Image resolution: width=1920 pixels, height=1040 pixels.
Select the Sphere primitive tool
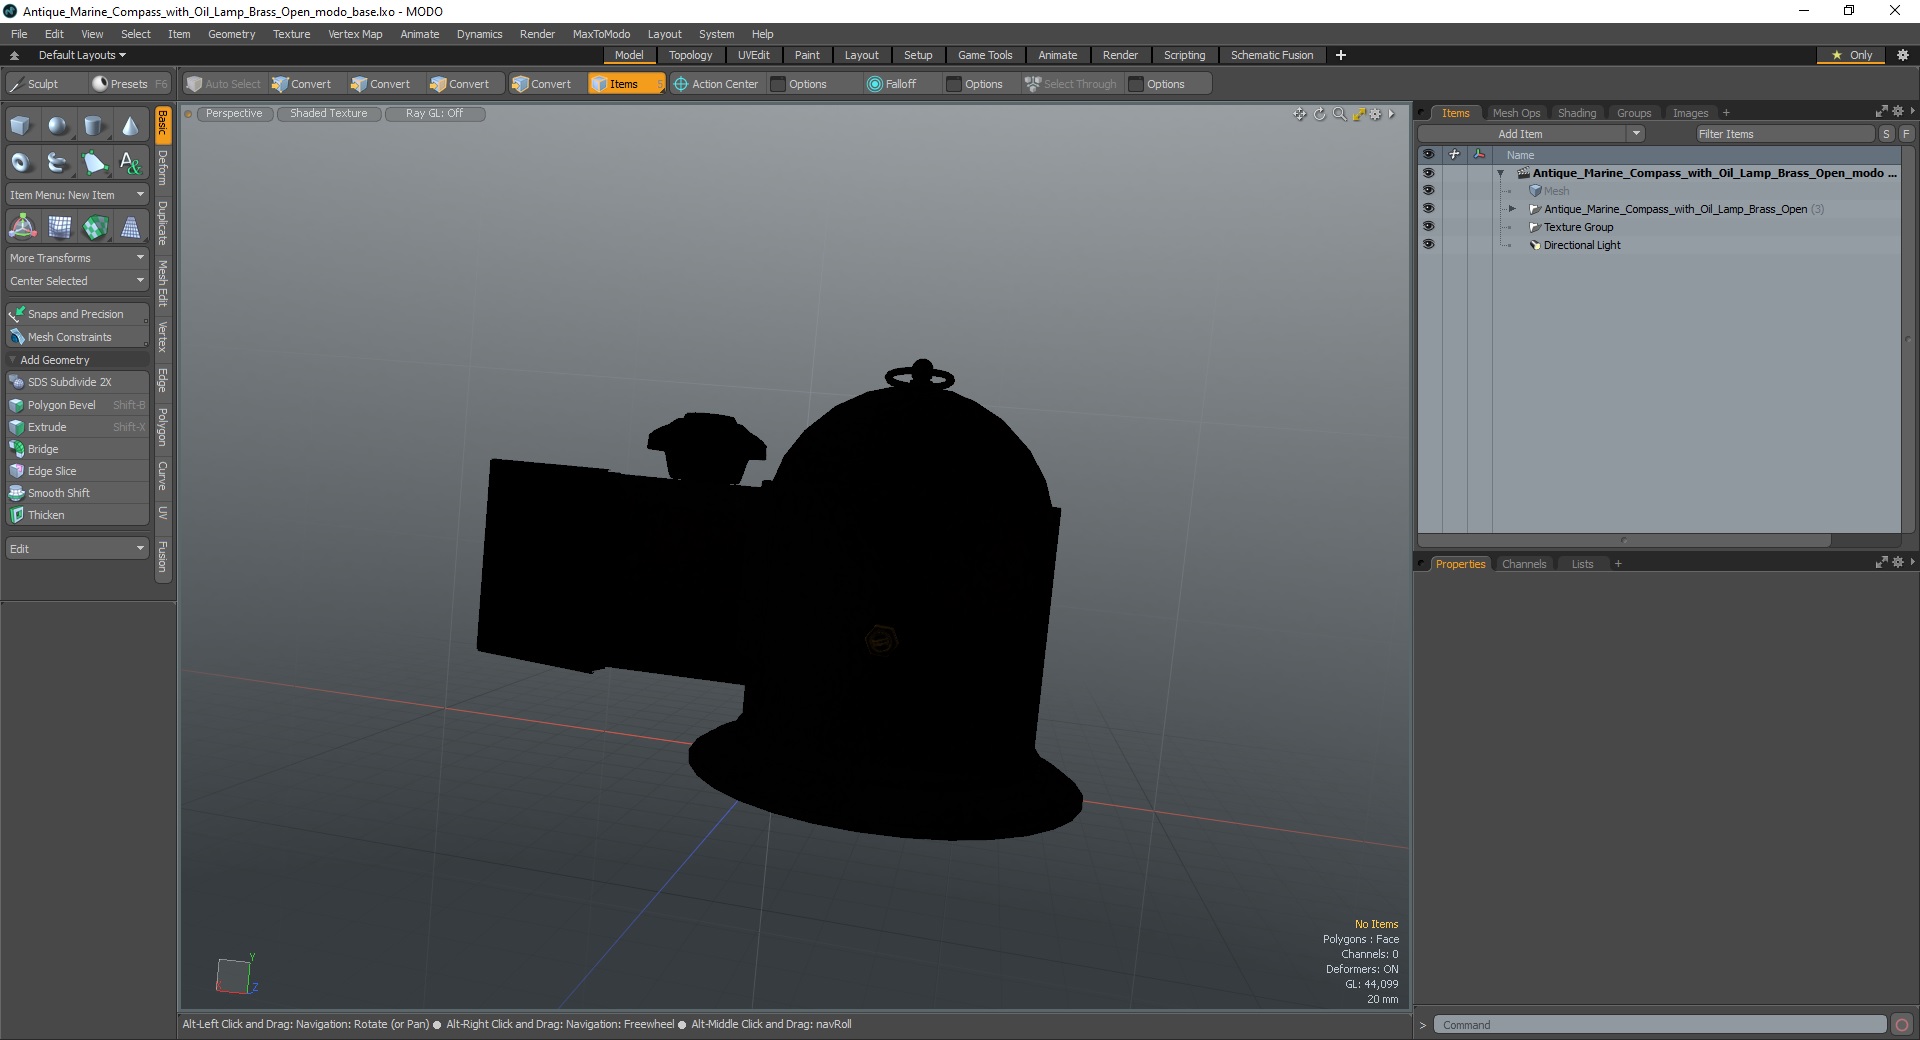click(x=58, y=126)
